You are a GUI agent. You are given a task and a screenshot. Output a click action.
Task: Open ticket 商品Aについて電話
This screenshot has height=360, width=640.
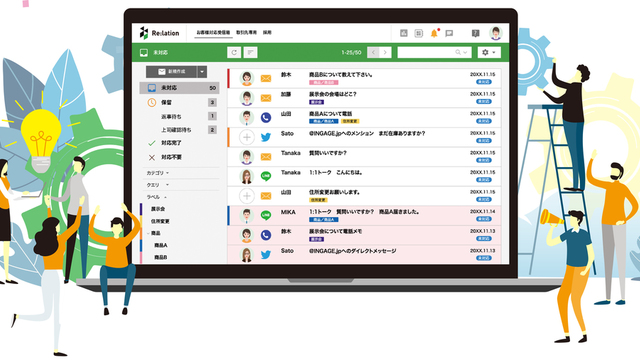click(331, 114)
